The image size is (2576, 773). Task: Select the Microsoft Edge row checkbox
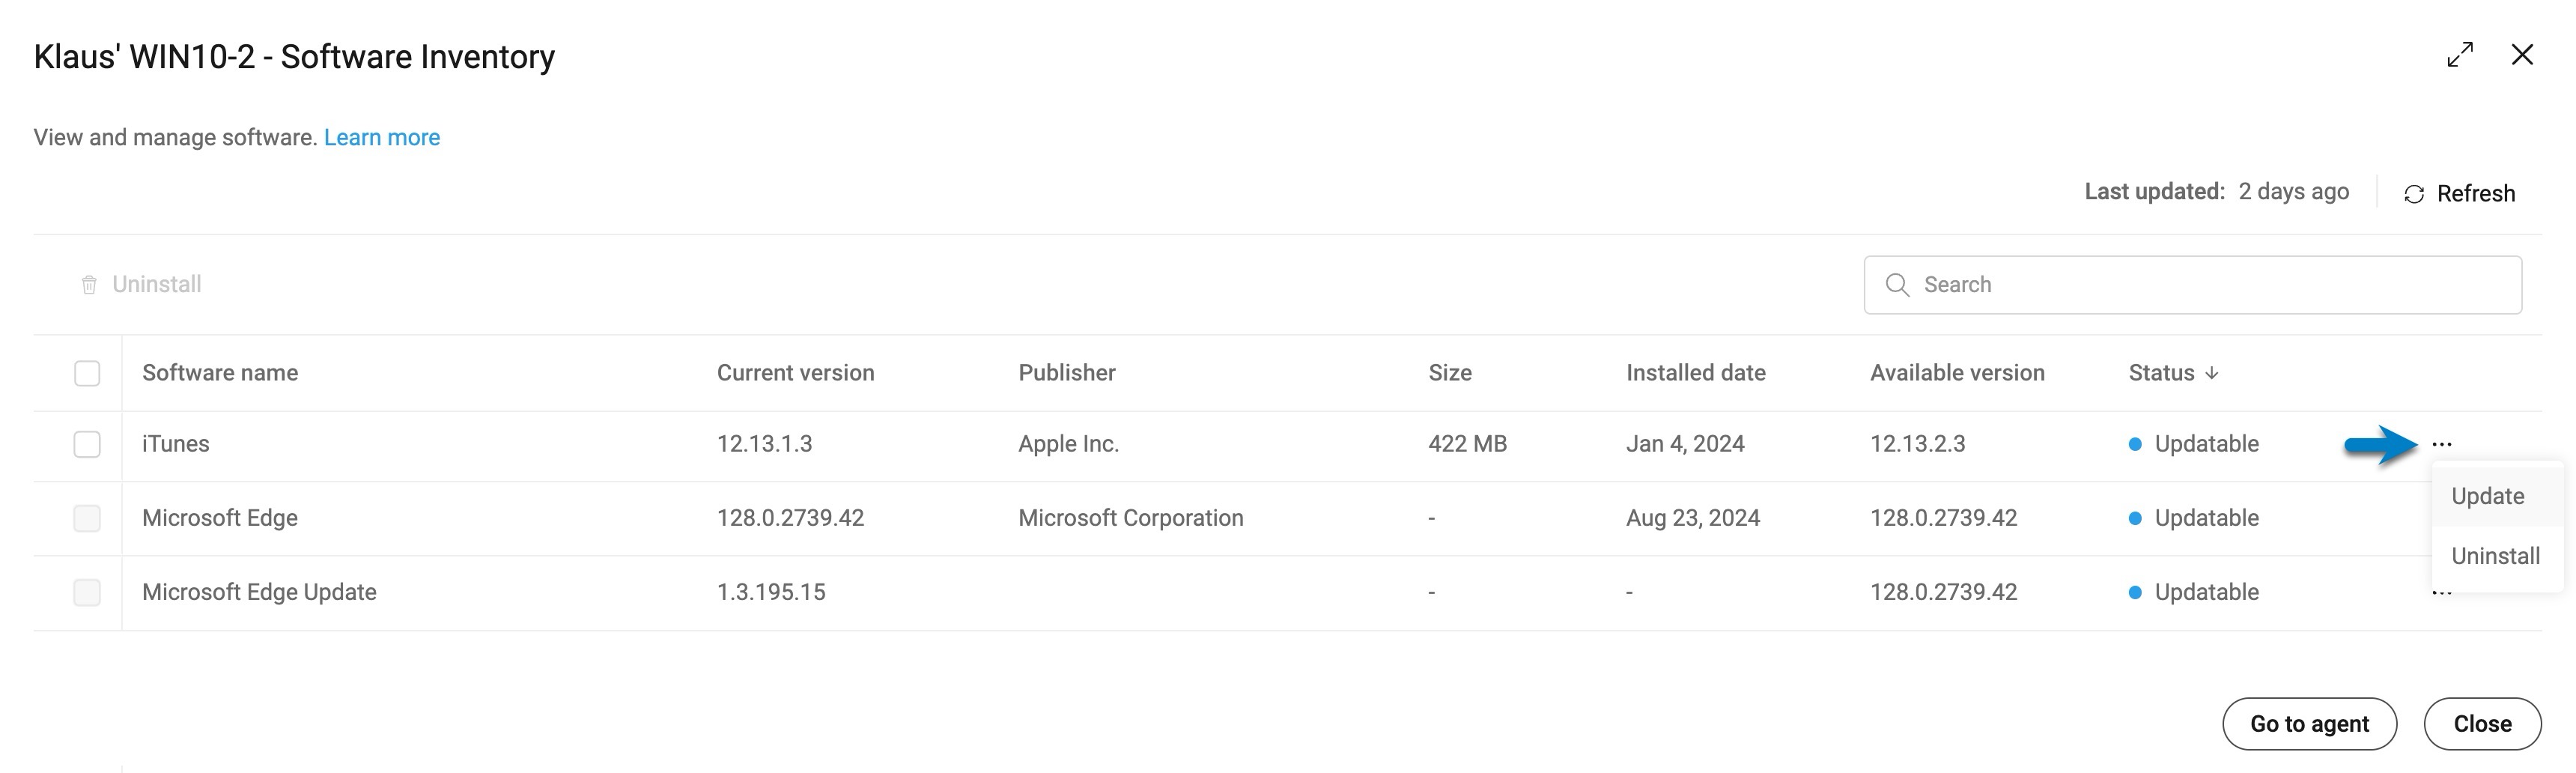pyautogui.click(x=87, y=517)
